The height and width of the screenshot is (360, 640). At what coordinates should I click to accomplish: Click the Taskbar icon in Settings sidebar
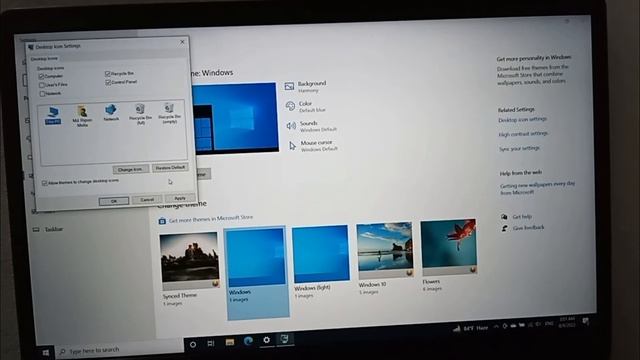pos(36,229)
